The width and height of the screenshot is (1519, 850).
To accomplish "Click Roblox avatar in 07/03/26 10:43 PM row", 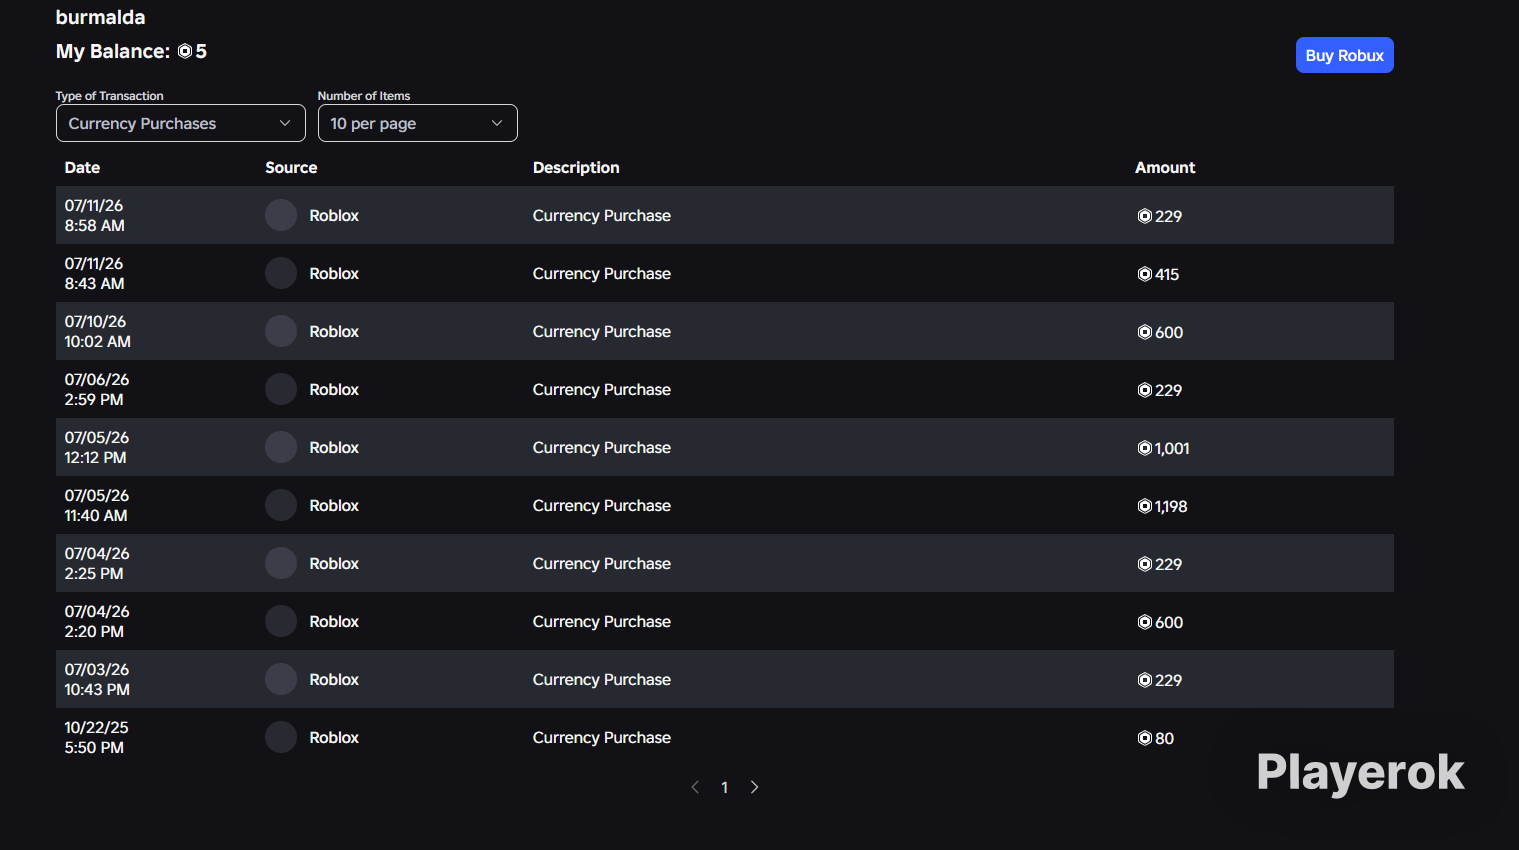I will click(281, 679).
